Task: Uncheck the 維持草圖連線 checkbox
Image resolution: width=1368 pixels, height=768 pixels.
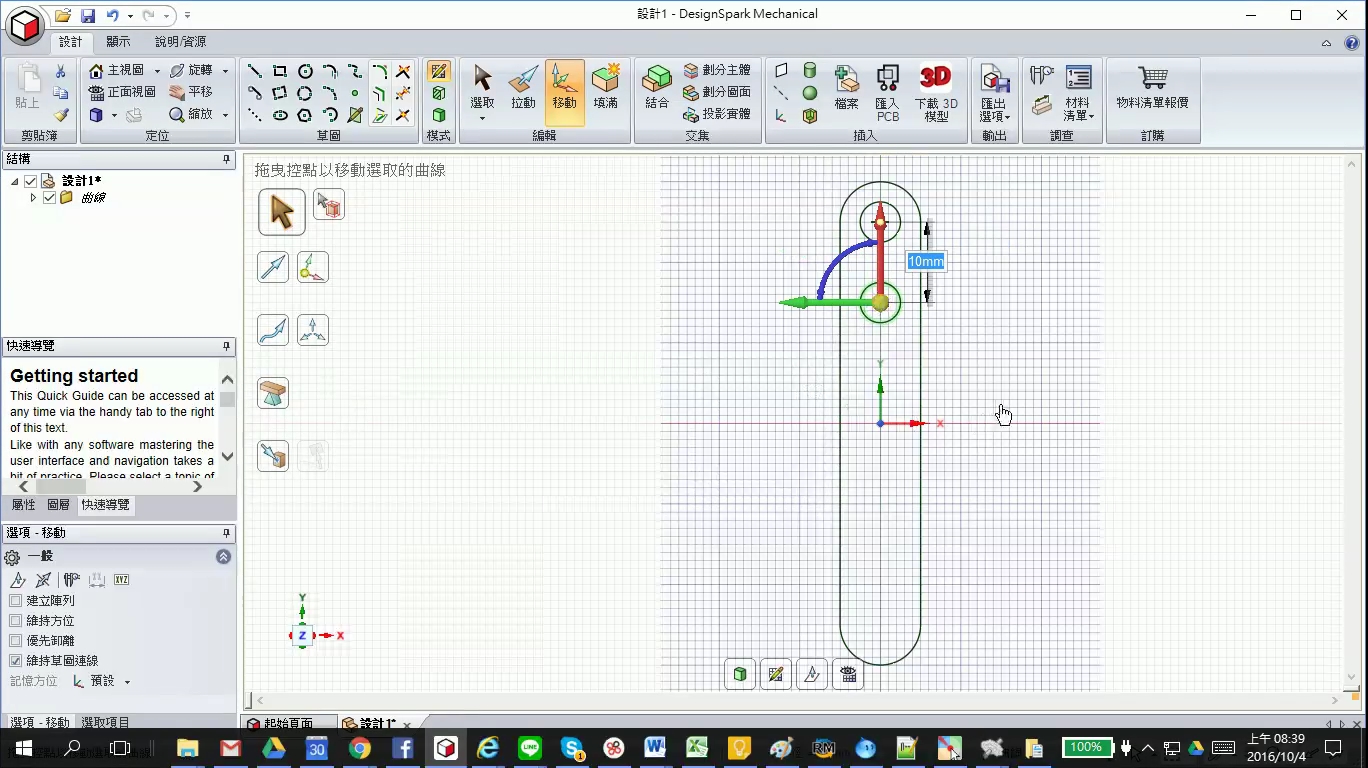Action: 15,661
